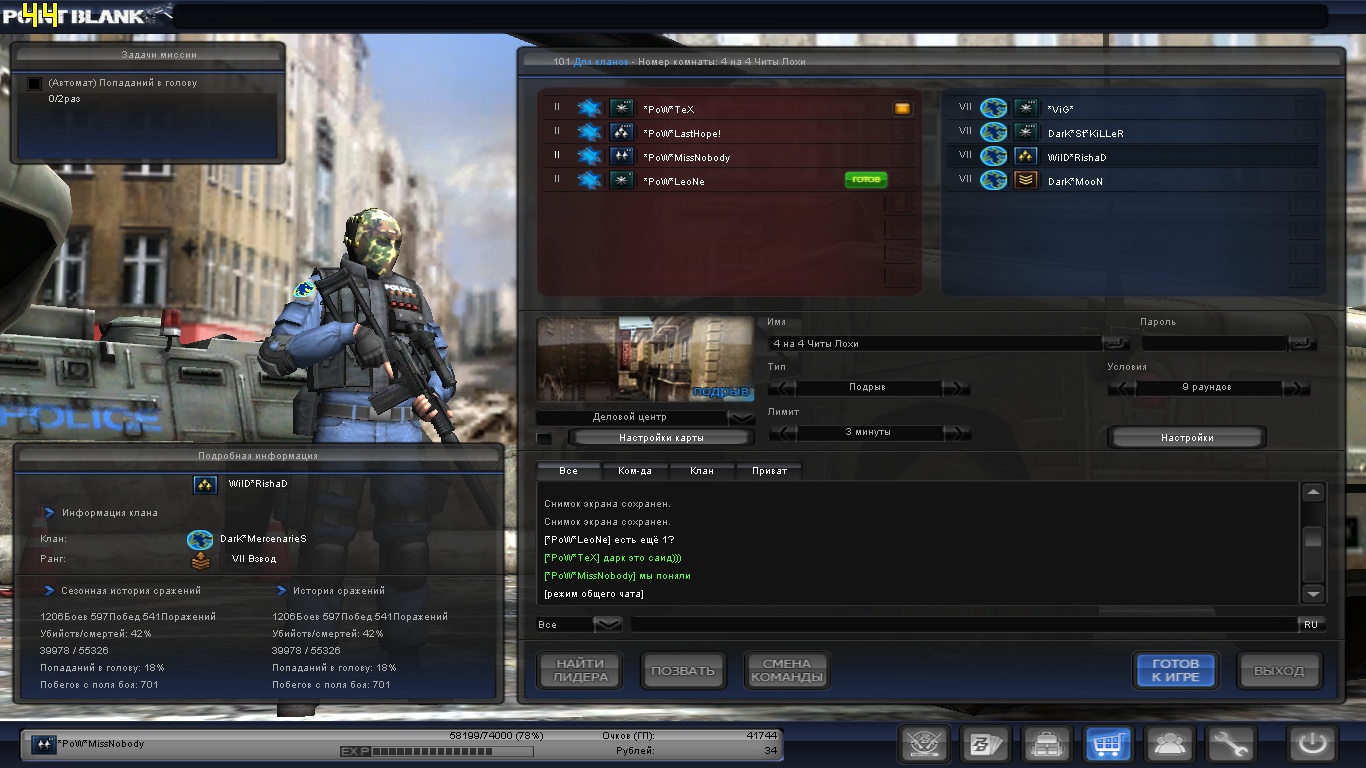Open settings with the wrench icon
The image size is (1366, 768).
click(x=1230, y=745)
